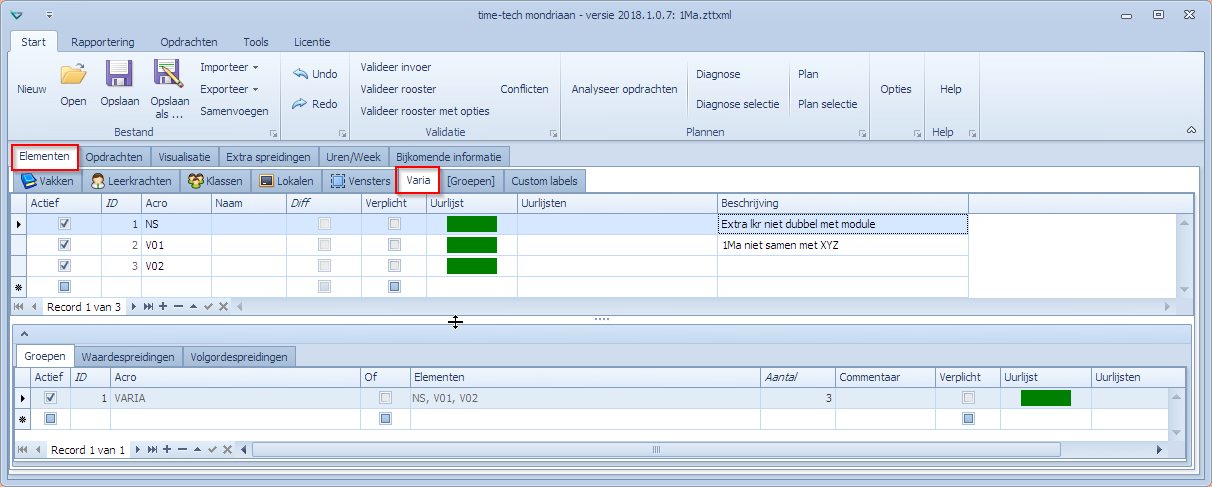Toggle Actief checkbox for V01 row

[x=65, y=245]
